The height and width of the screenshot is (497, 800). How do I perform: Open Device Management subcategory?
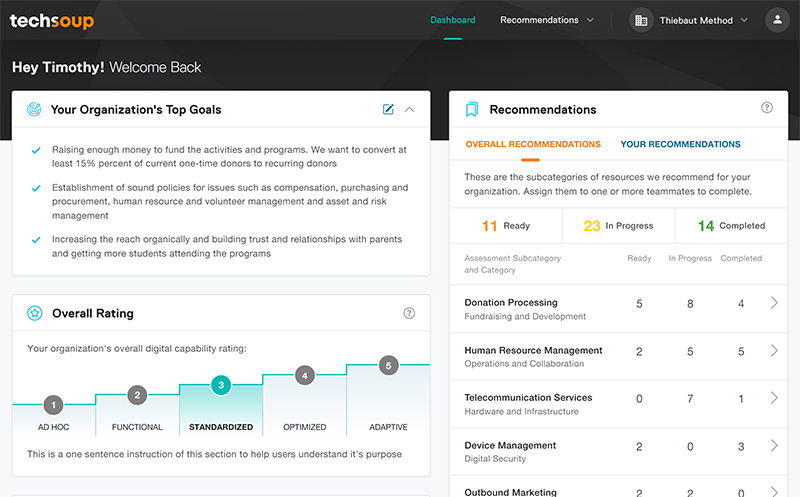coord(510,445)
